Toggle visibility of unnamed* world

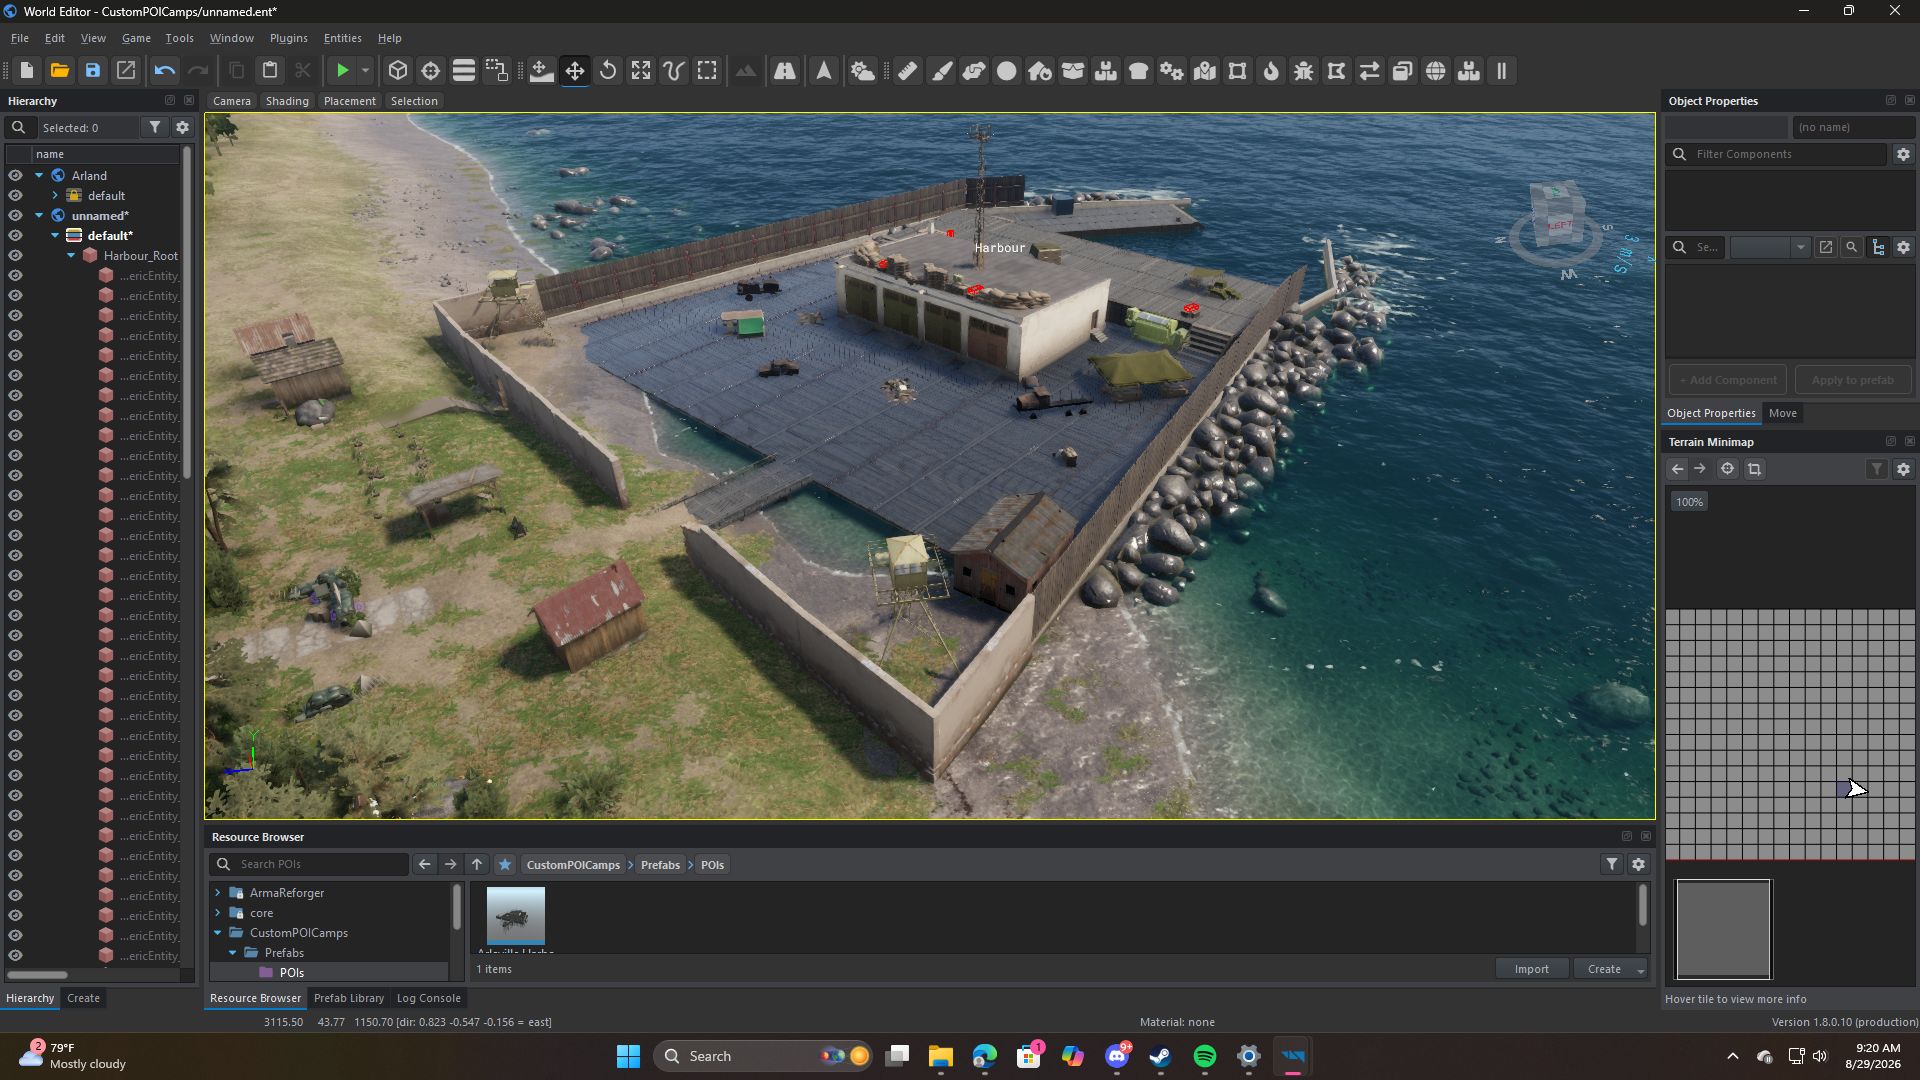click(15, 215)
